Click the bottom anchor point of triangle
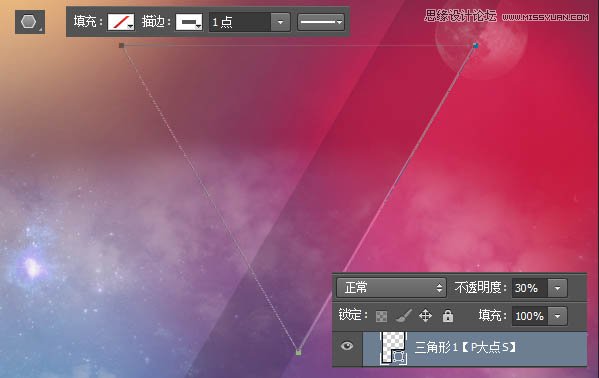Image resolution: width=599 pixels, height=378 pixels. pos(298,352)
